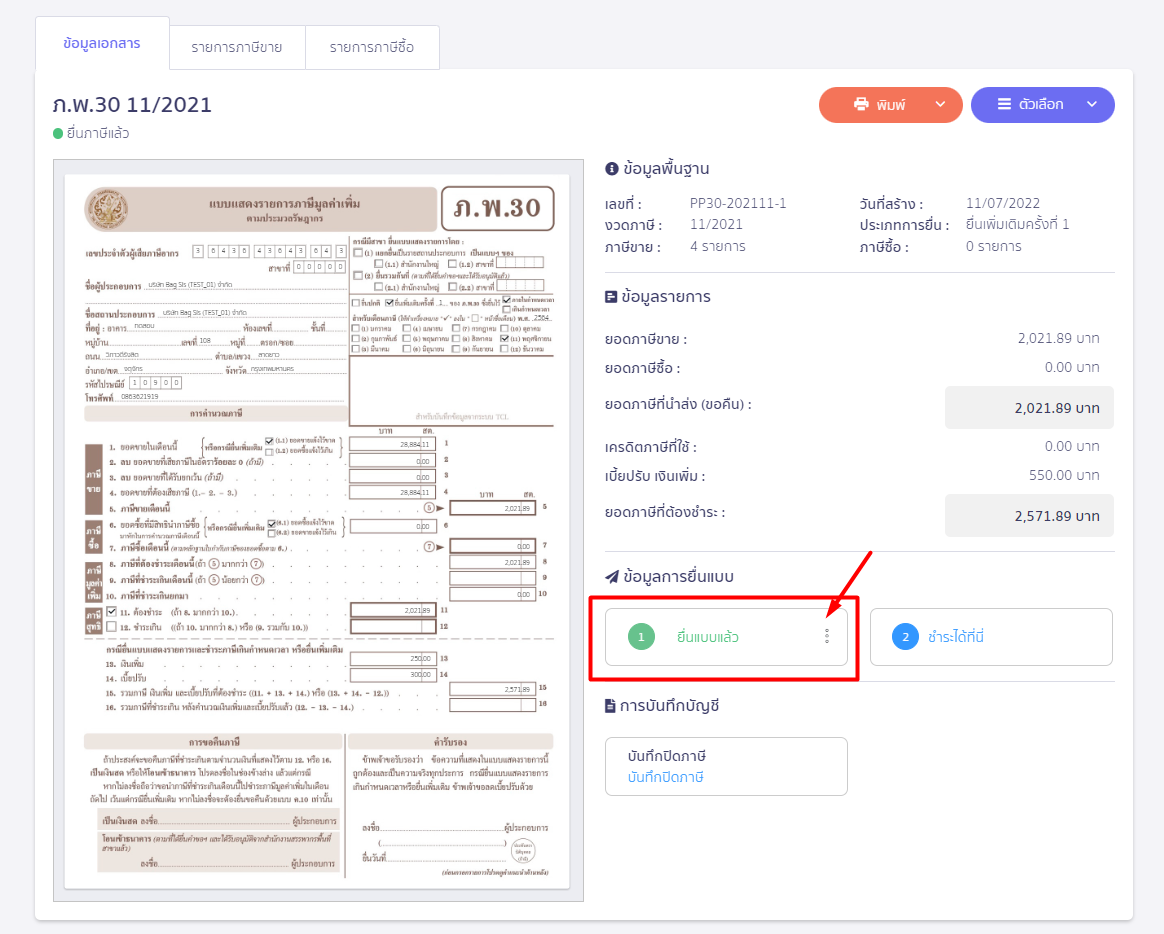This screenshot has width=1164, height=934.
Task: Toggle the ชำระเกิน checkbox on line 12
Action: tap(112, 626)
